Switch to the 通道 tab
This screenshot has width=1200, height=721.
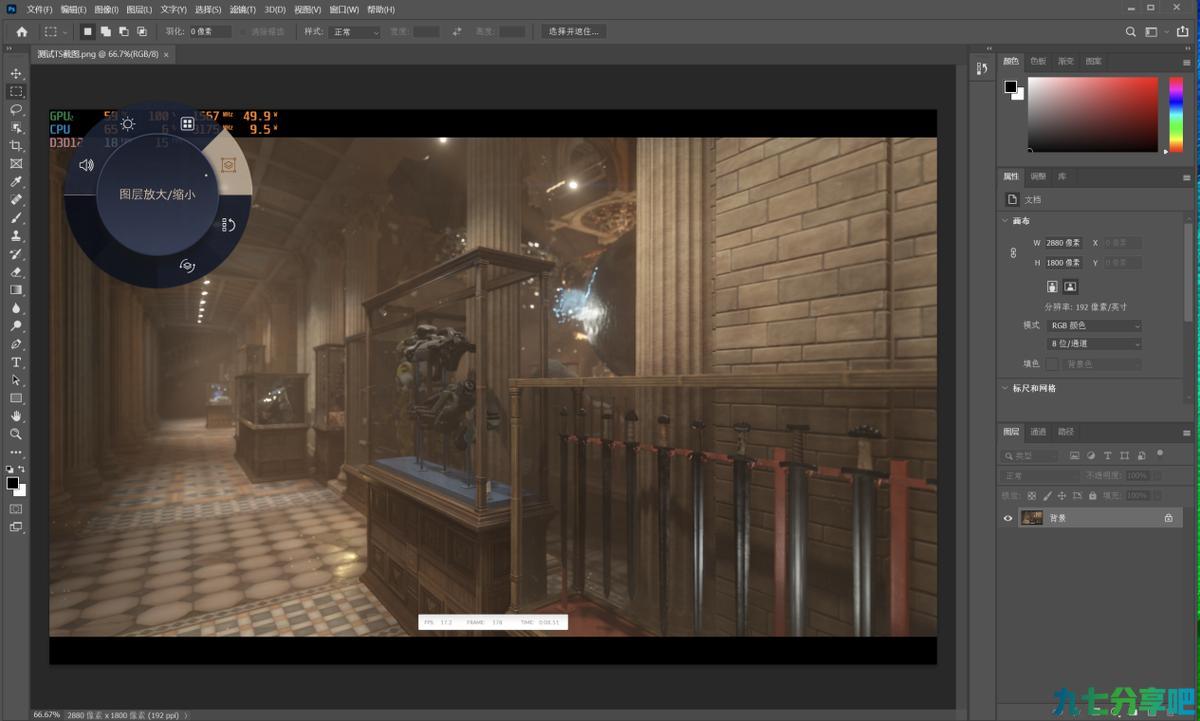[x=1038, y=432]
